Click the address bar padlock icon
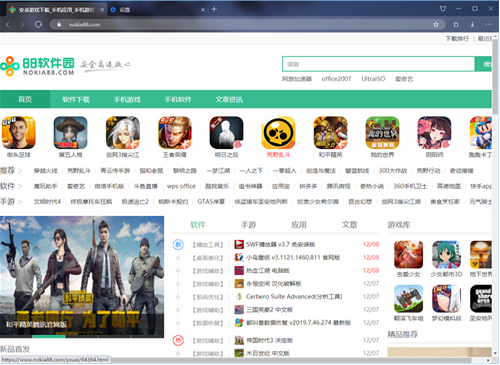The image size is (500, 365). 59,24
